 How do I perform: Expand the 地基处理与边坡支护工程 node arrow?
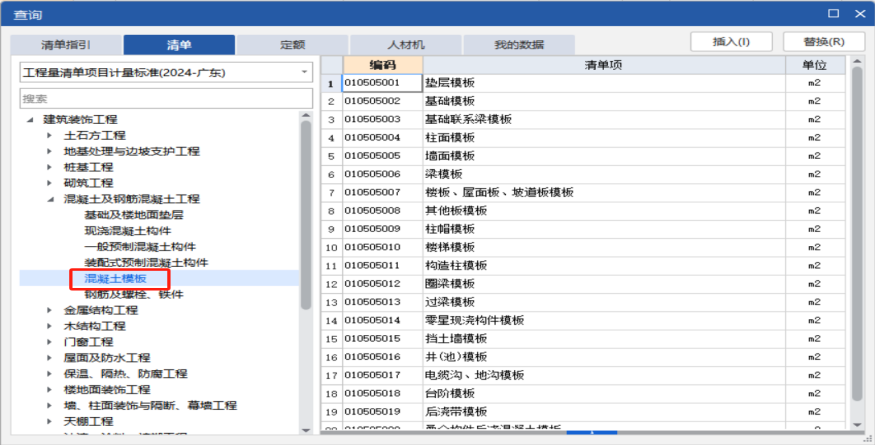tap(50, 151)
